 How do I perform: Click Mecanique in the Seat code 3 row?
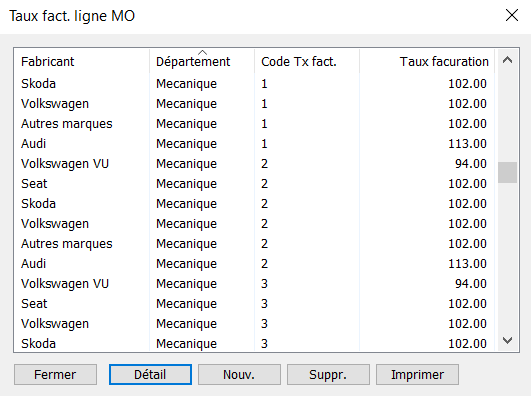point(186,304)
